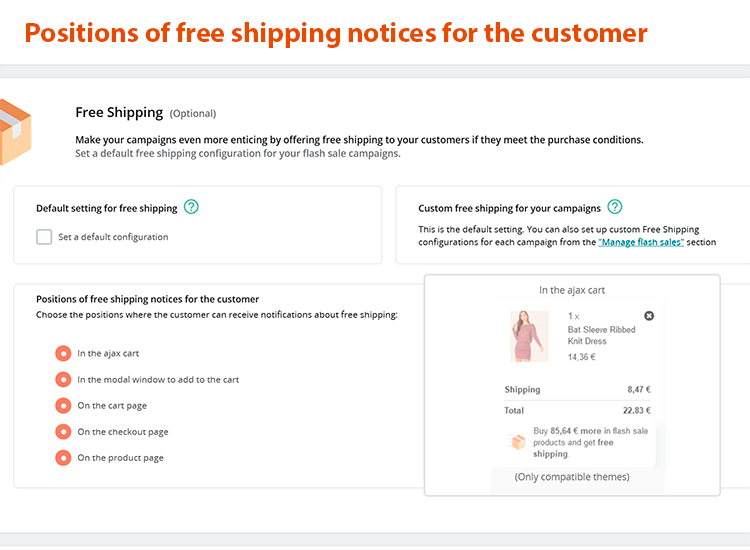The width and height of the screenshot is (750, 550).
Task: Select the On the cart page option
Action: [x=63, y=405]
